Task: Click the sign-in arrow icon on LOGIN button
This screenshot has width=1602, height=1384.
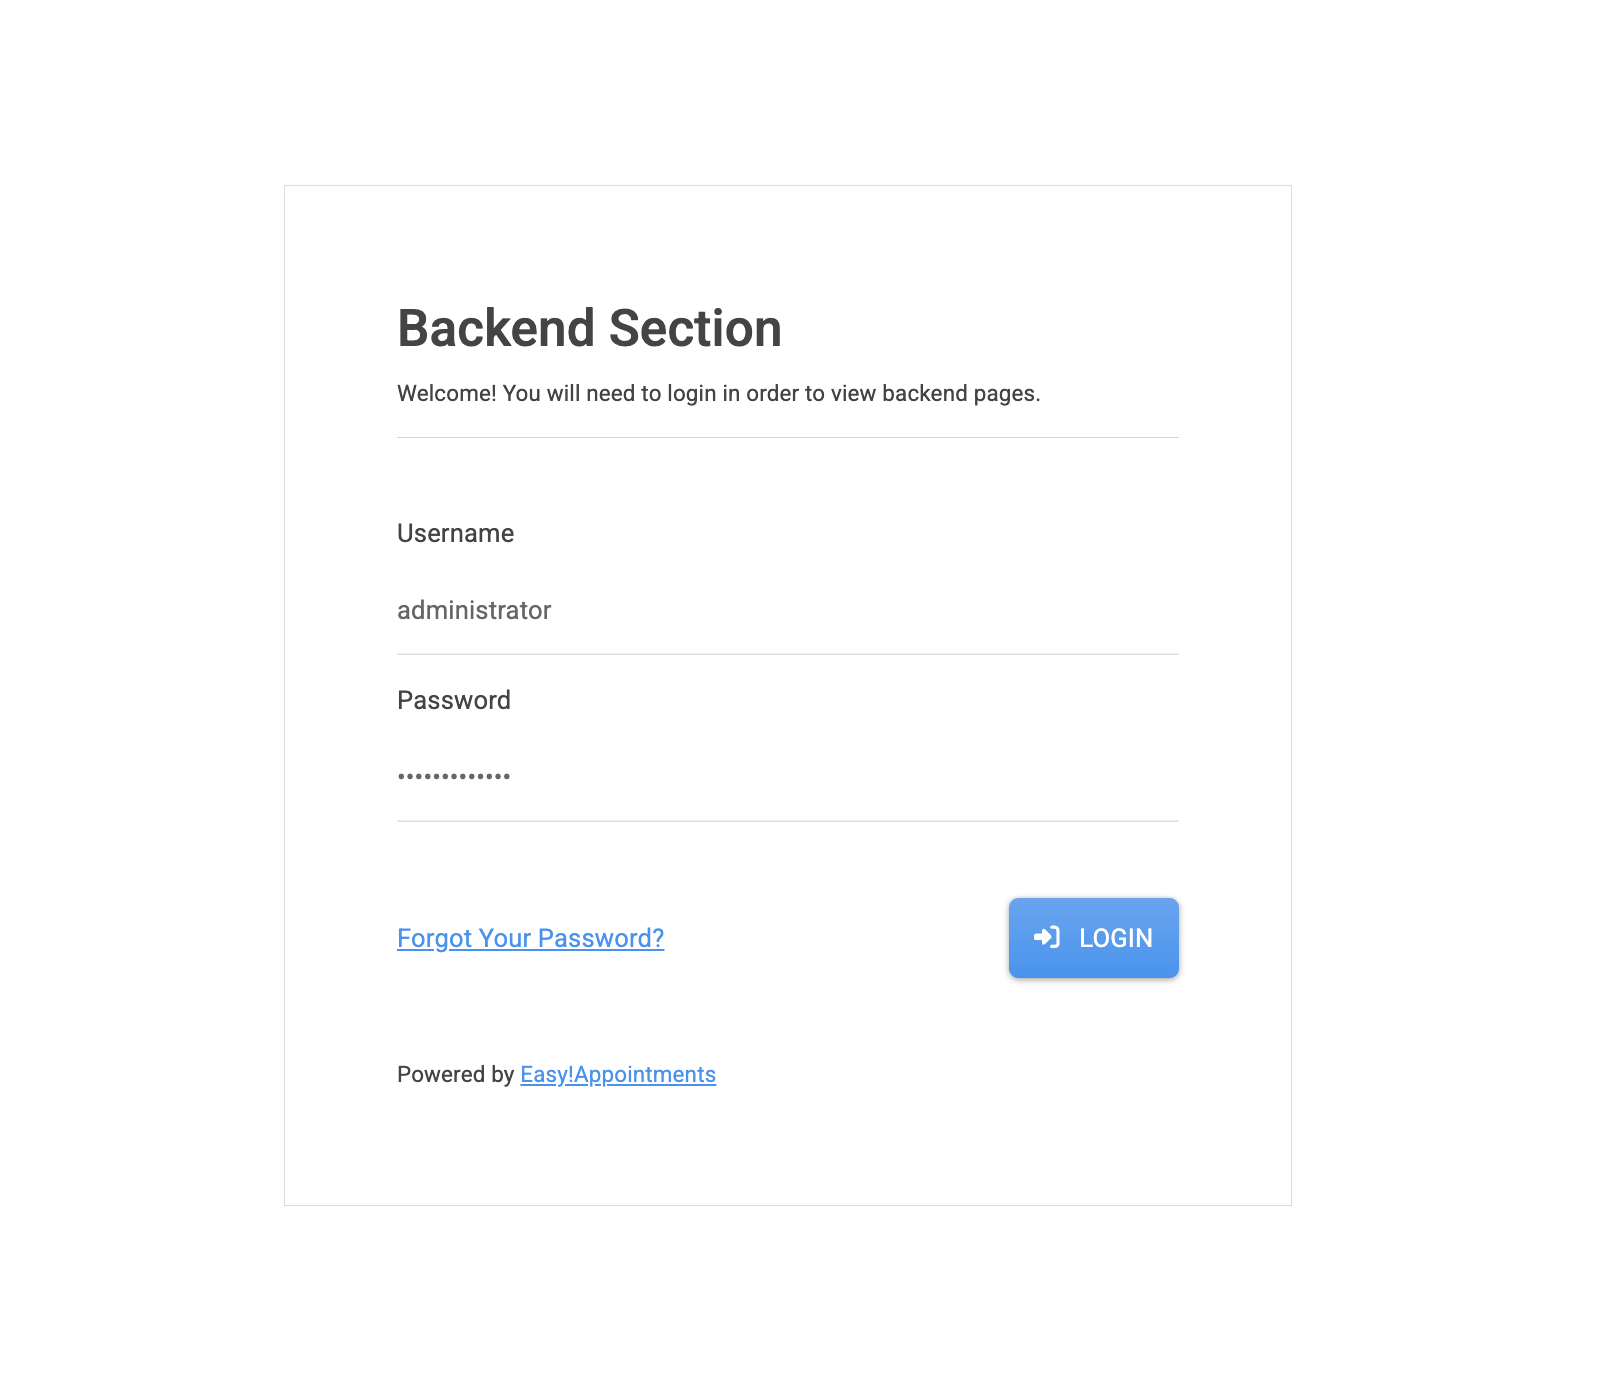Action: (x=1047, y=937)
